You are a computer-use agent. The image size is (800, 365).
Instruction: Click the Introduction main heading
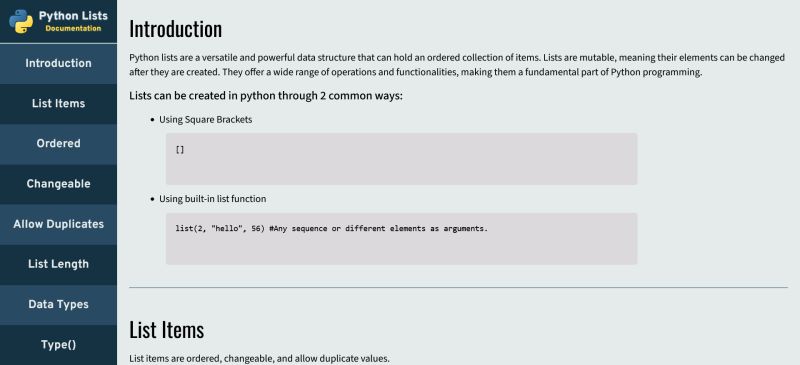176,29
